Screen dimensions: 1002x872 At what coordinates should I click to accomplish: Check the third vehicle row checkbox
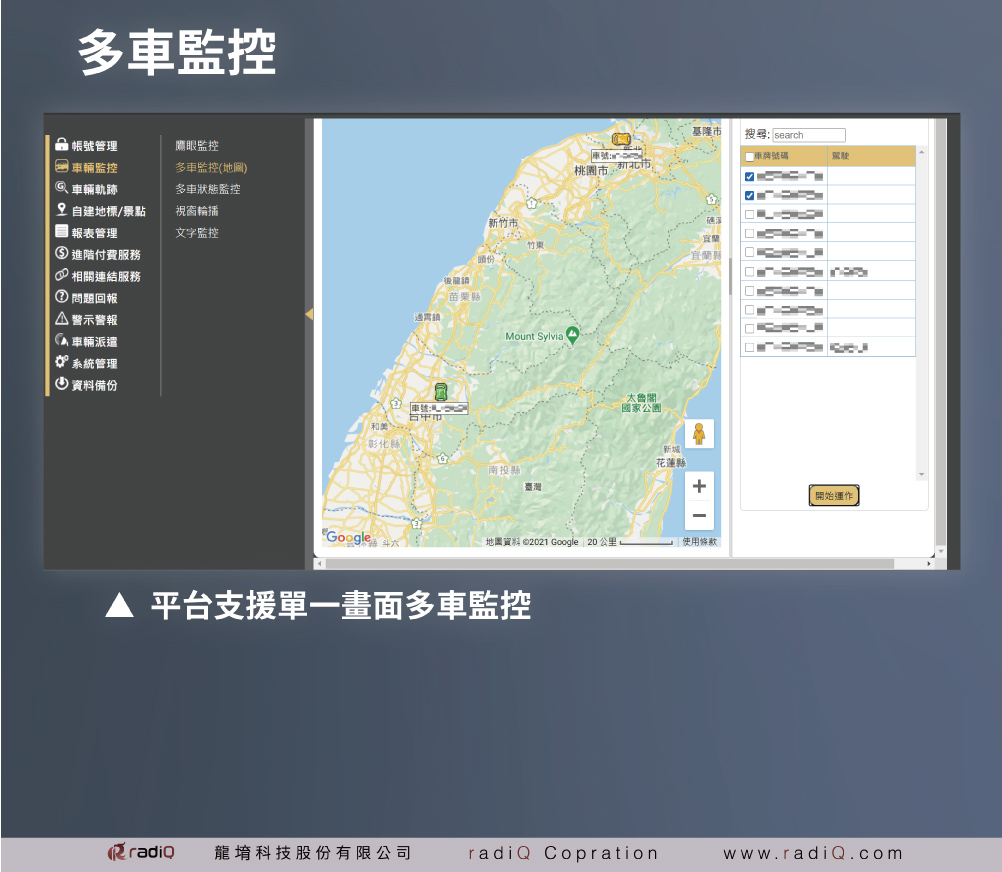click(750, 214)
